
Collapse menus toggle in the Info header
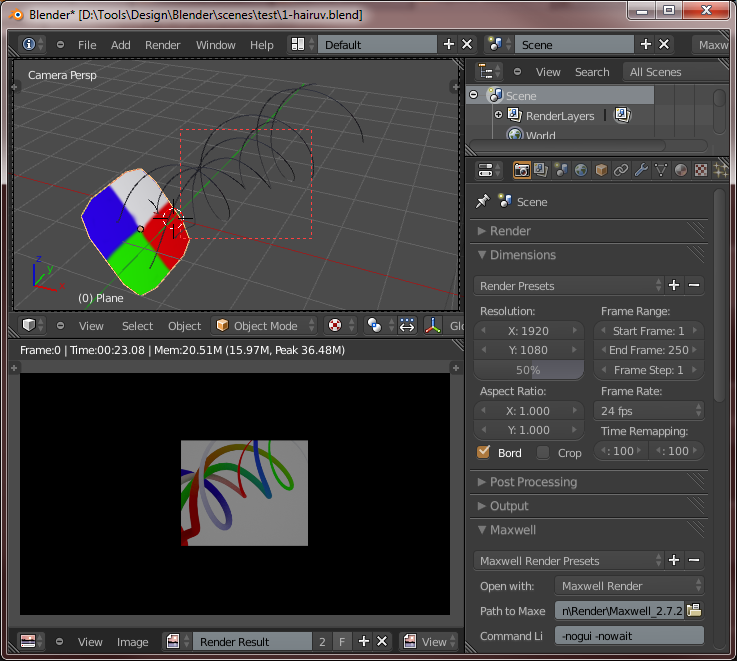[x=60, y=45]
